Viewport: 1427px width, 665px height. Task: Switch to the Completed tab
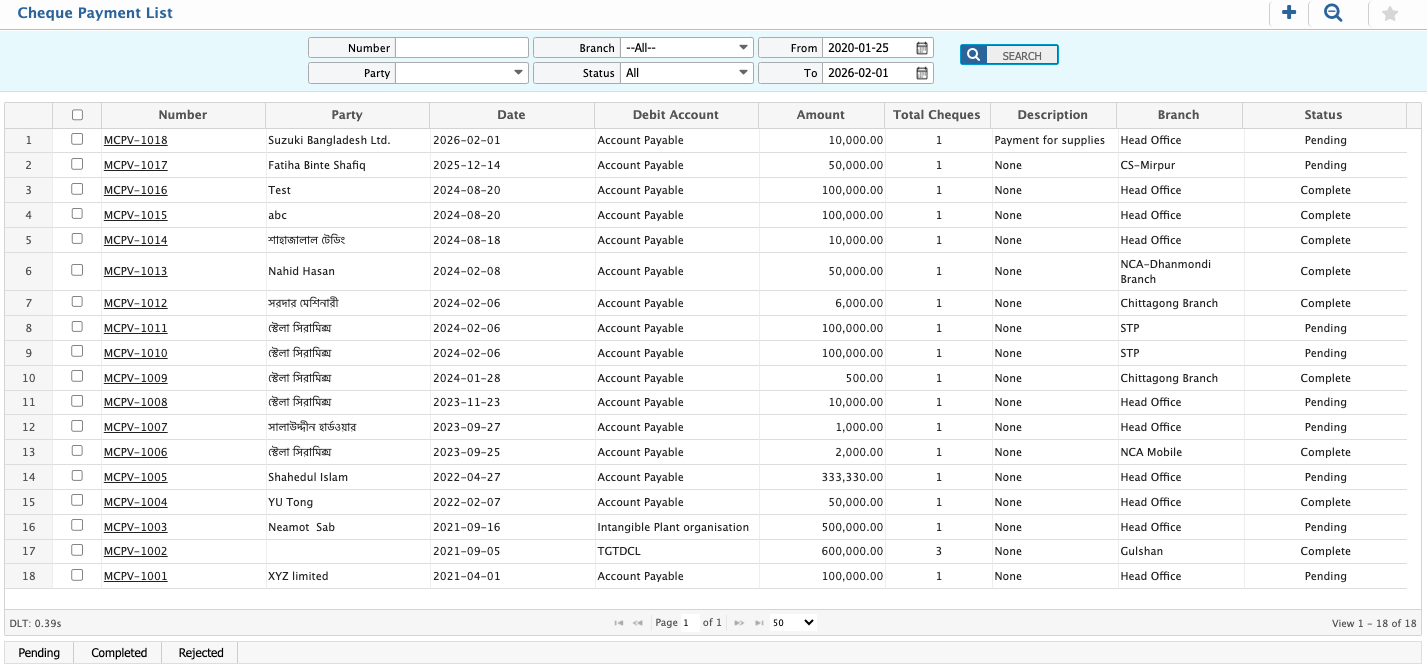(119, 653)
